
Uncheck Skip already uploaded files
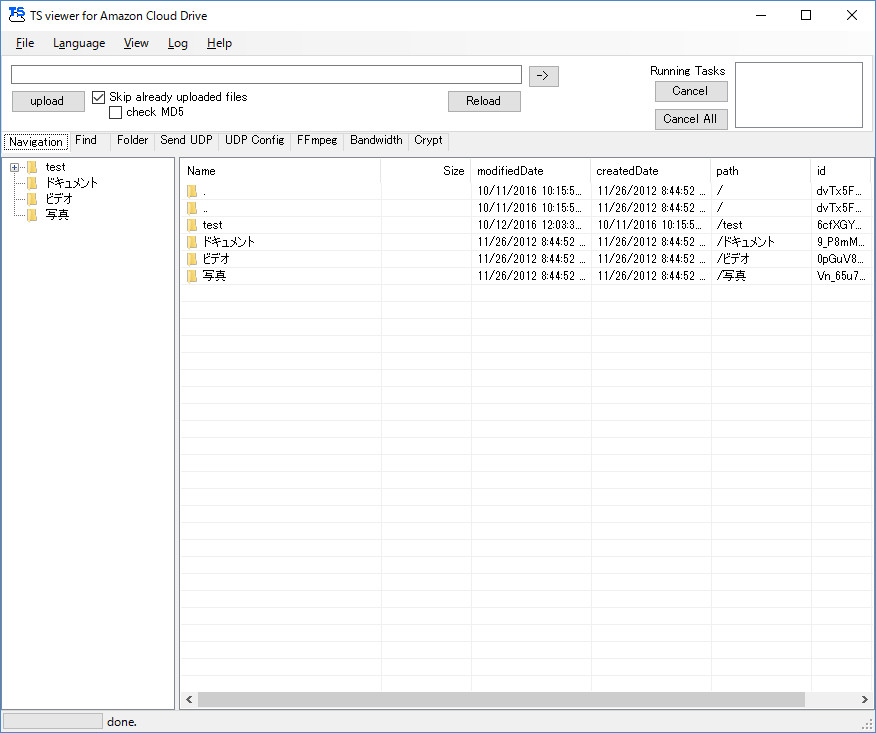99,97
